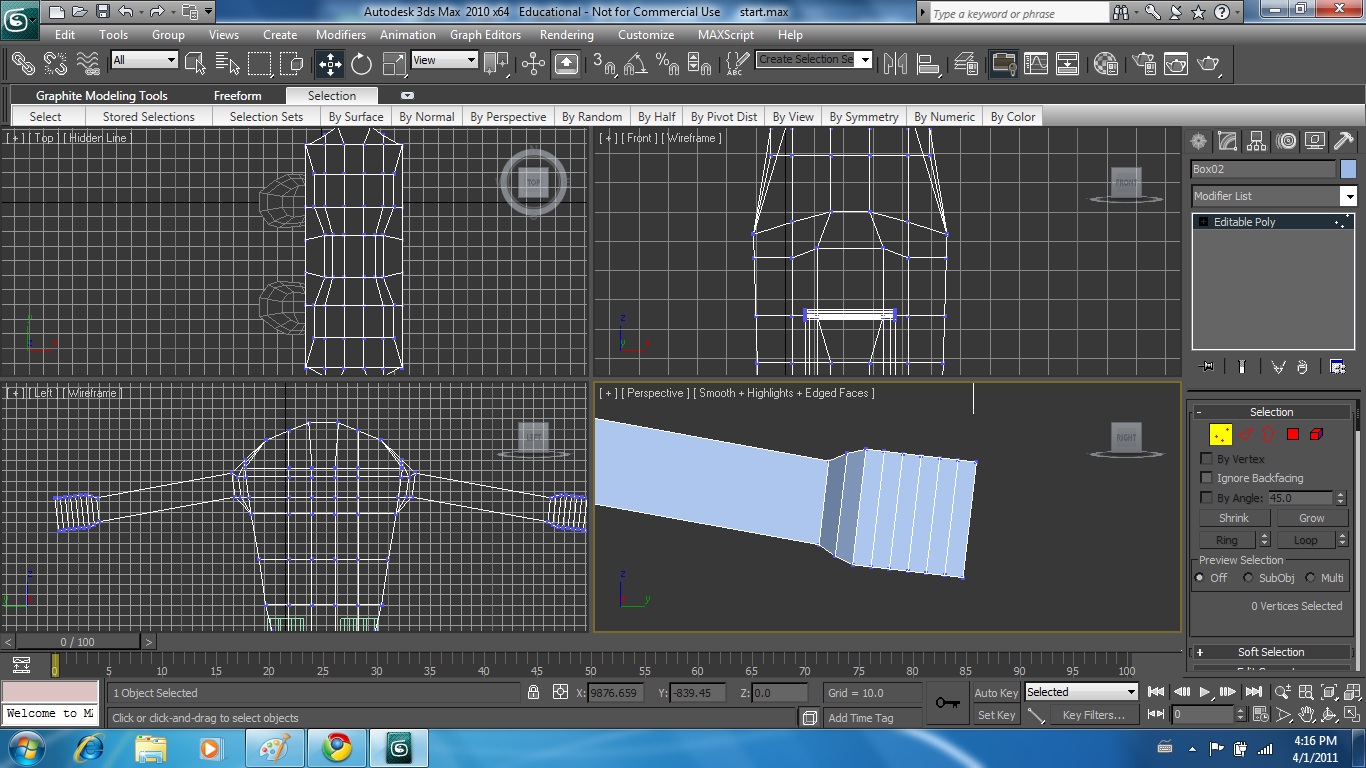The width and height of the screenshot is (1366, 768).
Task: Click the Grow selection button
Action: pos(1311,518)
